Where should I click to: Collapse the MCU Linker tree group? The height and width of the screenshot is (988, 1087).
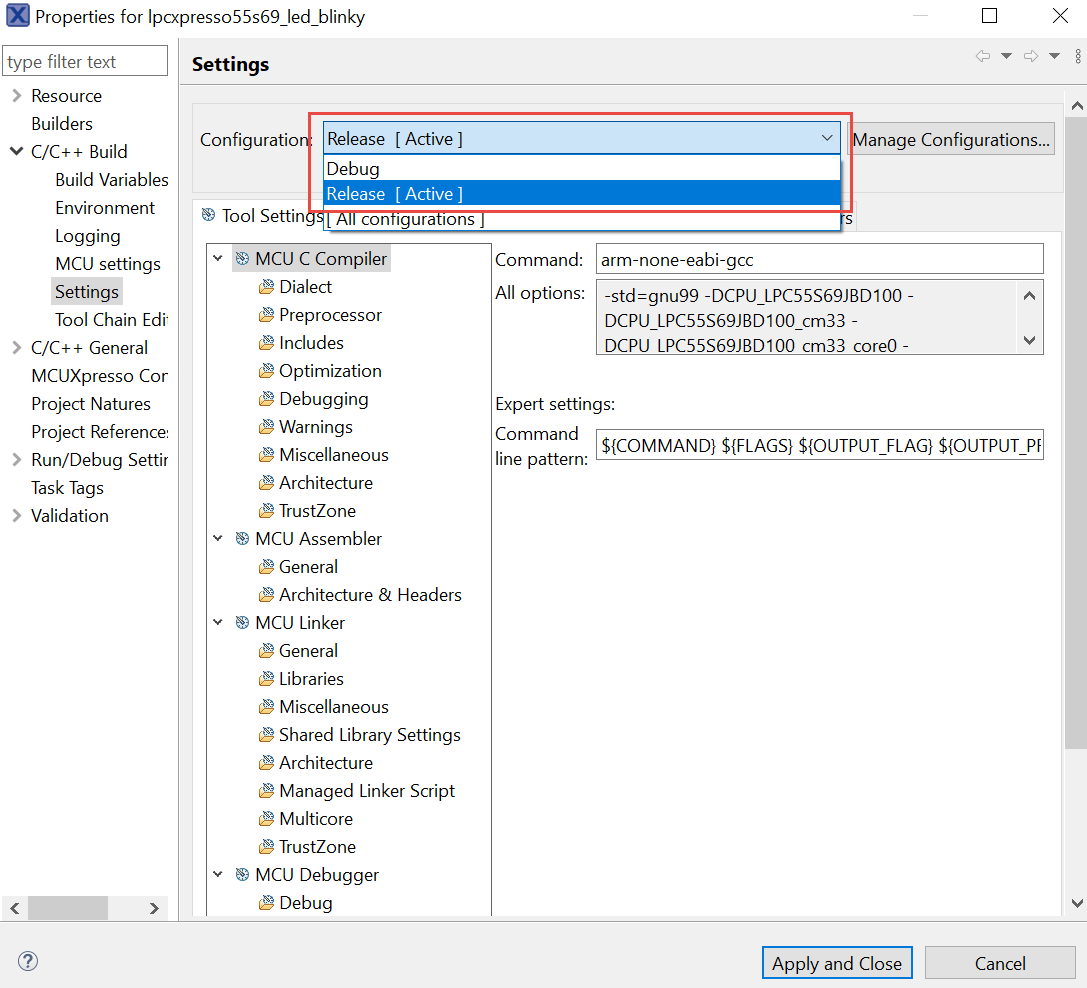click(218, 623)
